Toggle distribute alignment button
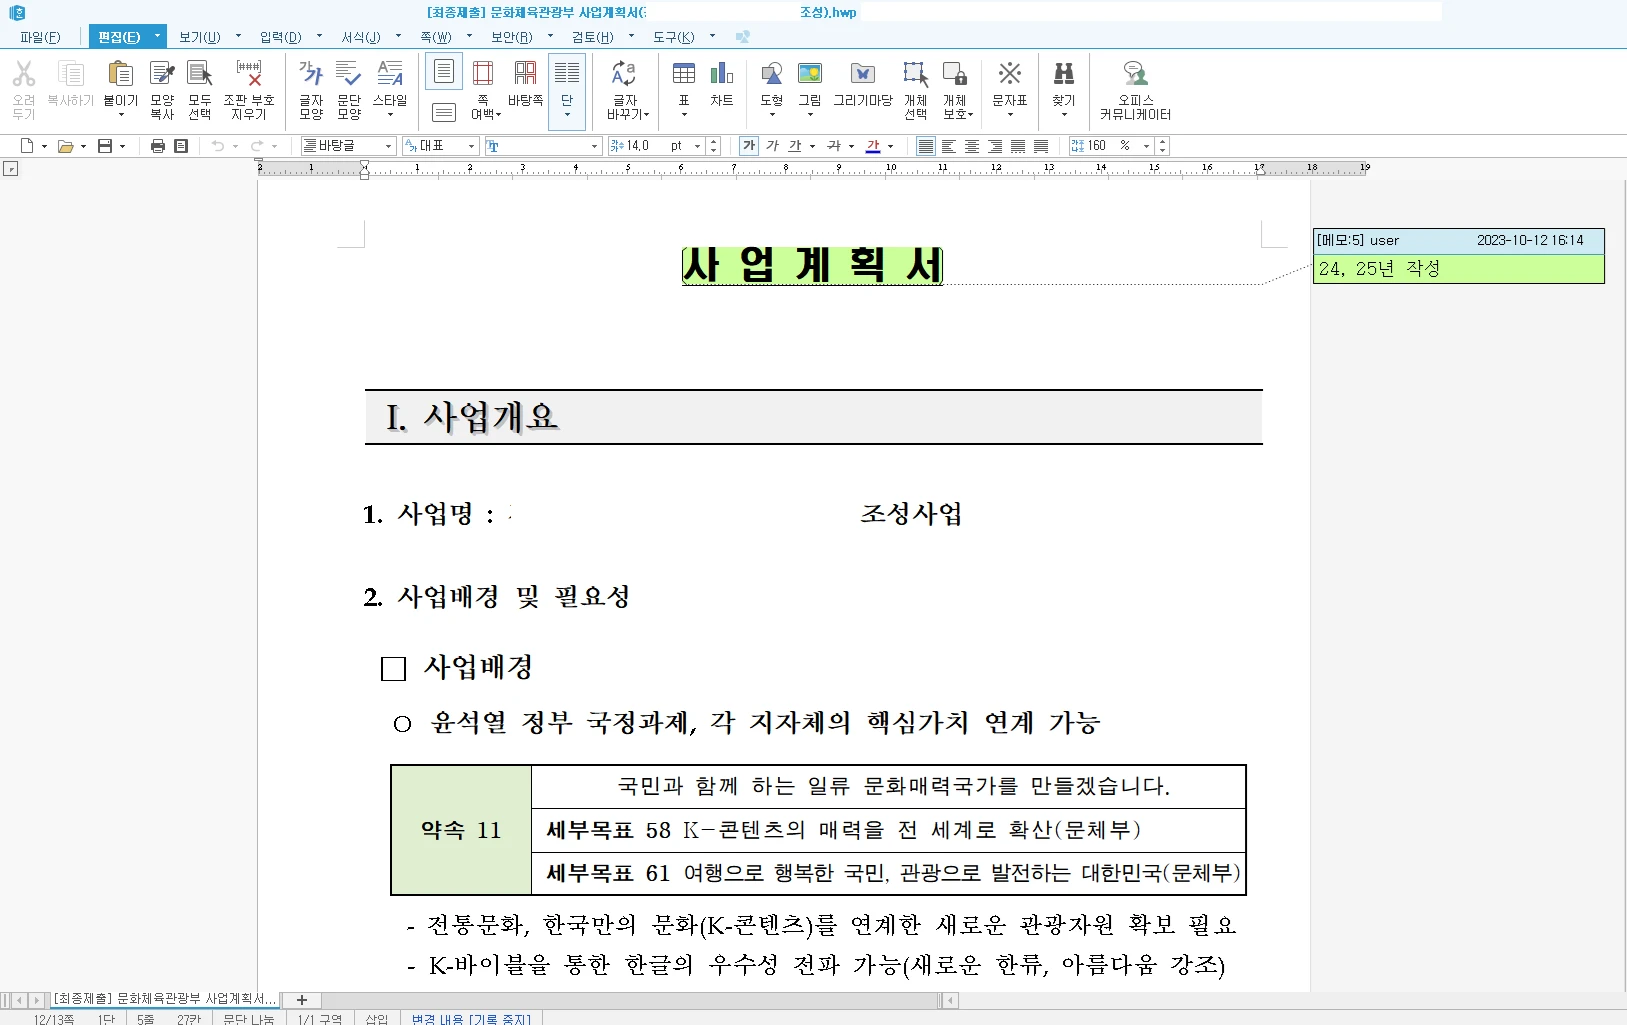1627x1025 pixels. click(1018, 146)
